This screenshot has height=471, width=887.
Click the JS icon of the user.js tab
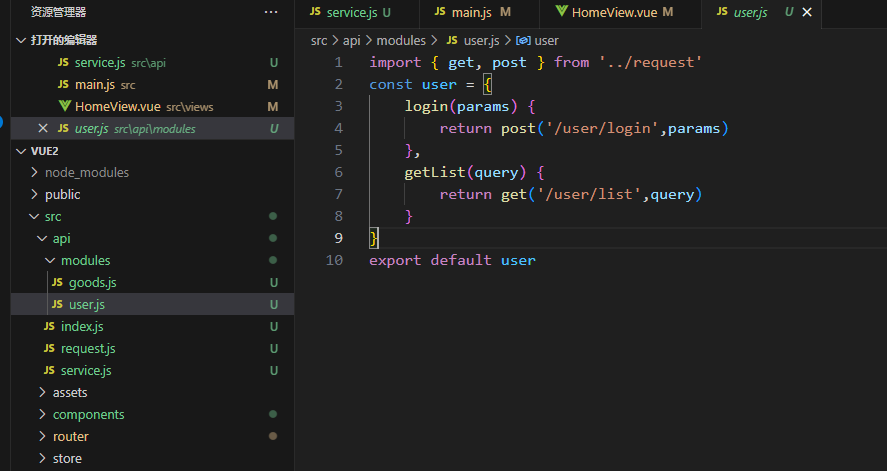click(x=722, y=12)
